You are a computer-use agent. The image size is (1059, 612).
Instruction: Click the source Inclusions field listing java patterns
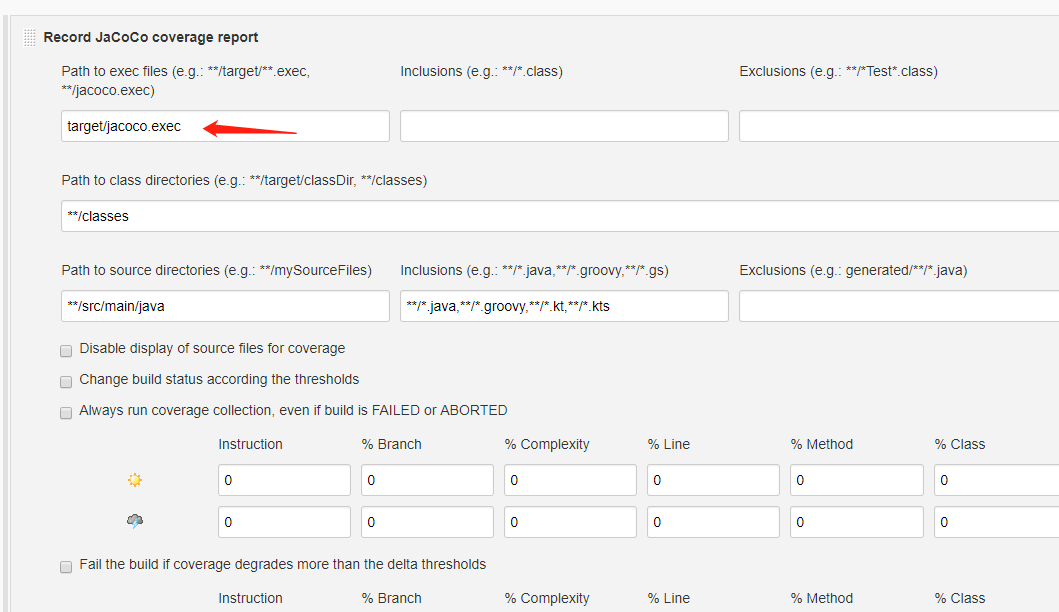tap(564, 306)
